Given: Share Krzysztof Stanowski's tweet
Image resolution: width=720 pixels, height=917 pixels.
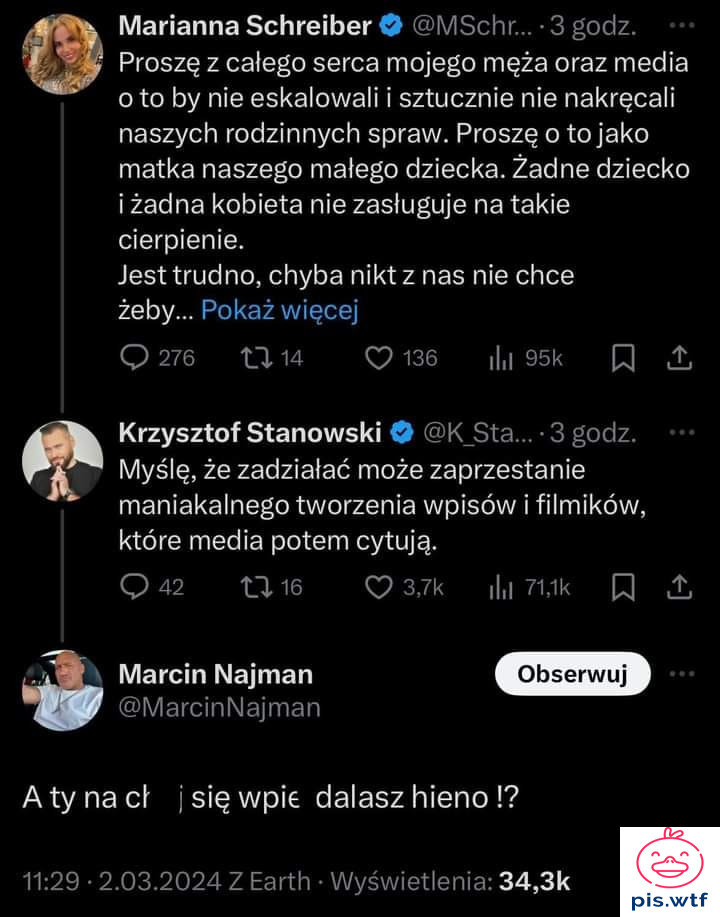Looking at the screenshot, I should pyautogui.click(x=679, y=587).
